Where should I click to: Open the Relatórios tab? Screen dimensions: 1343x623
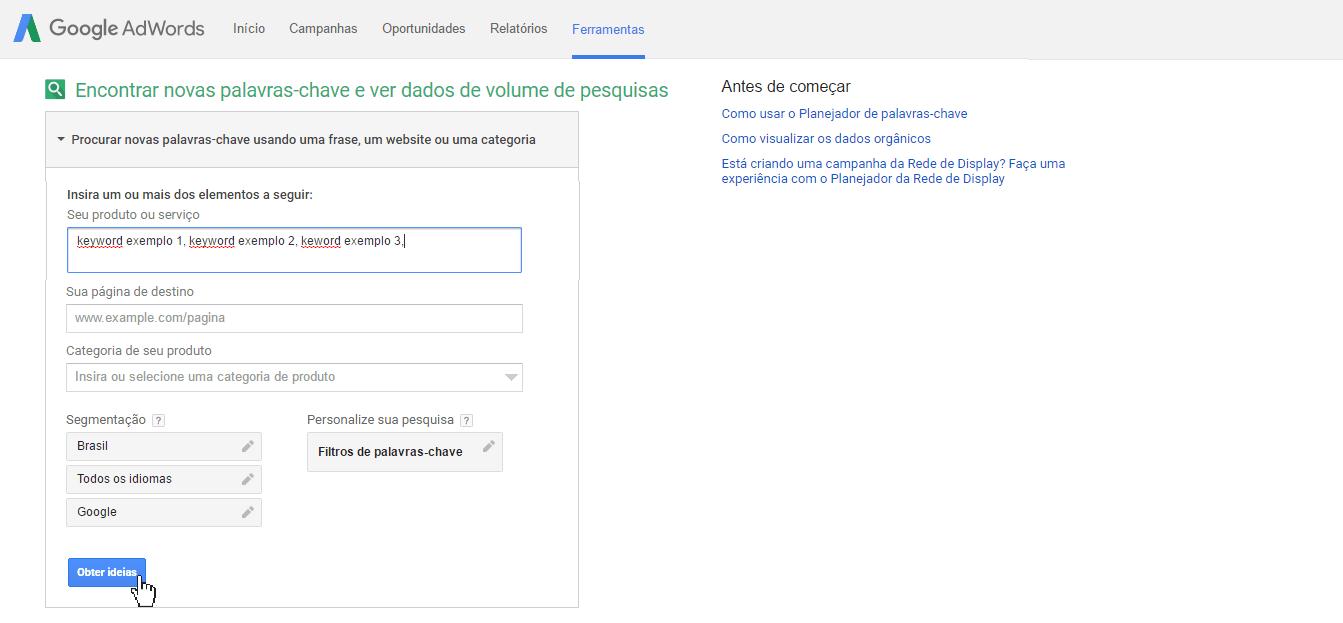[x=519, y=29]
